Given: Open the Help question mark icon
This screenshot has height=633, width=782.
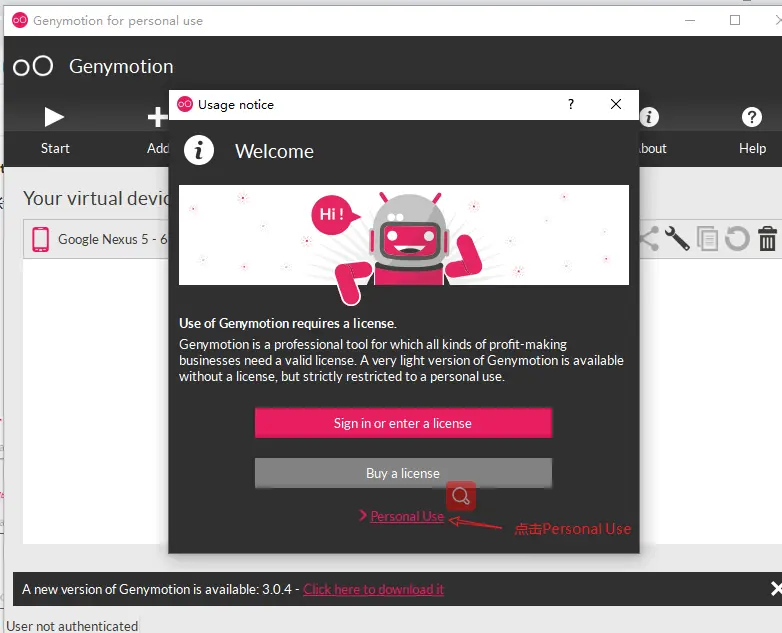Looking at the screenshot, I should tap(752, 117).
